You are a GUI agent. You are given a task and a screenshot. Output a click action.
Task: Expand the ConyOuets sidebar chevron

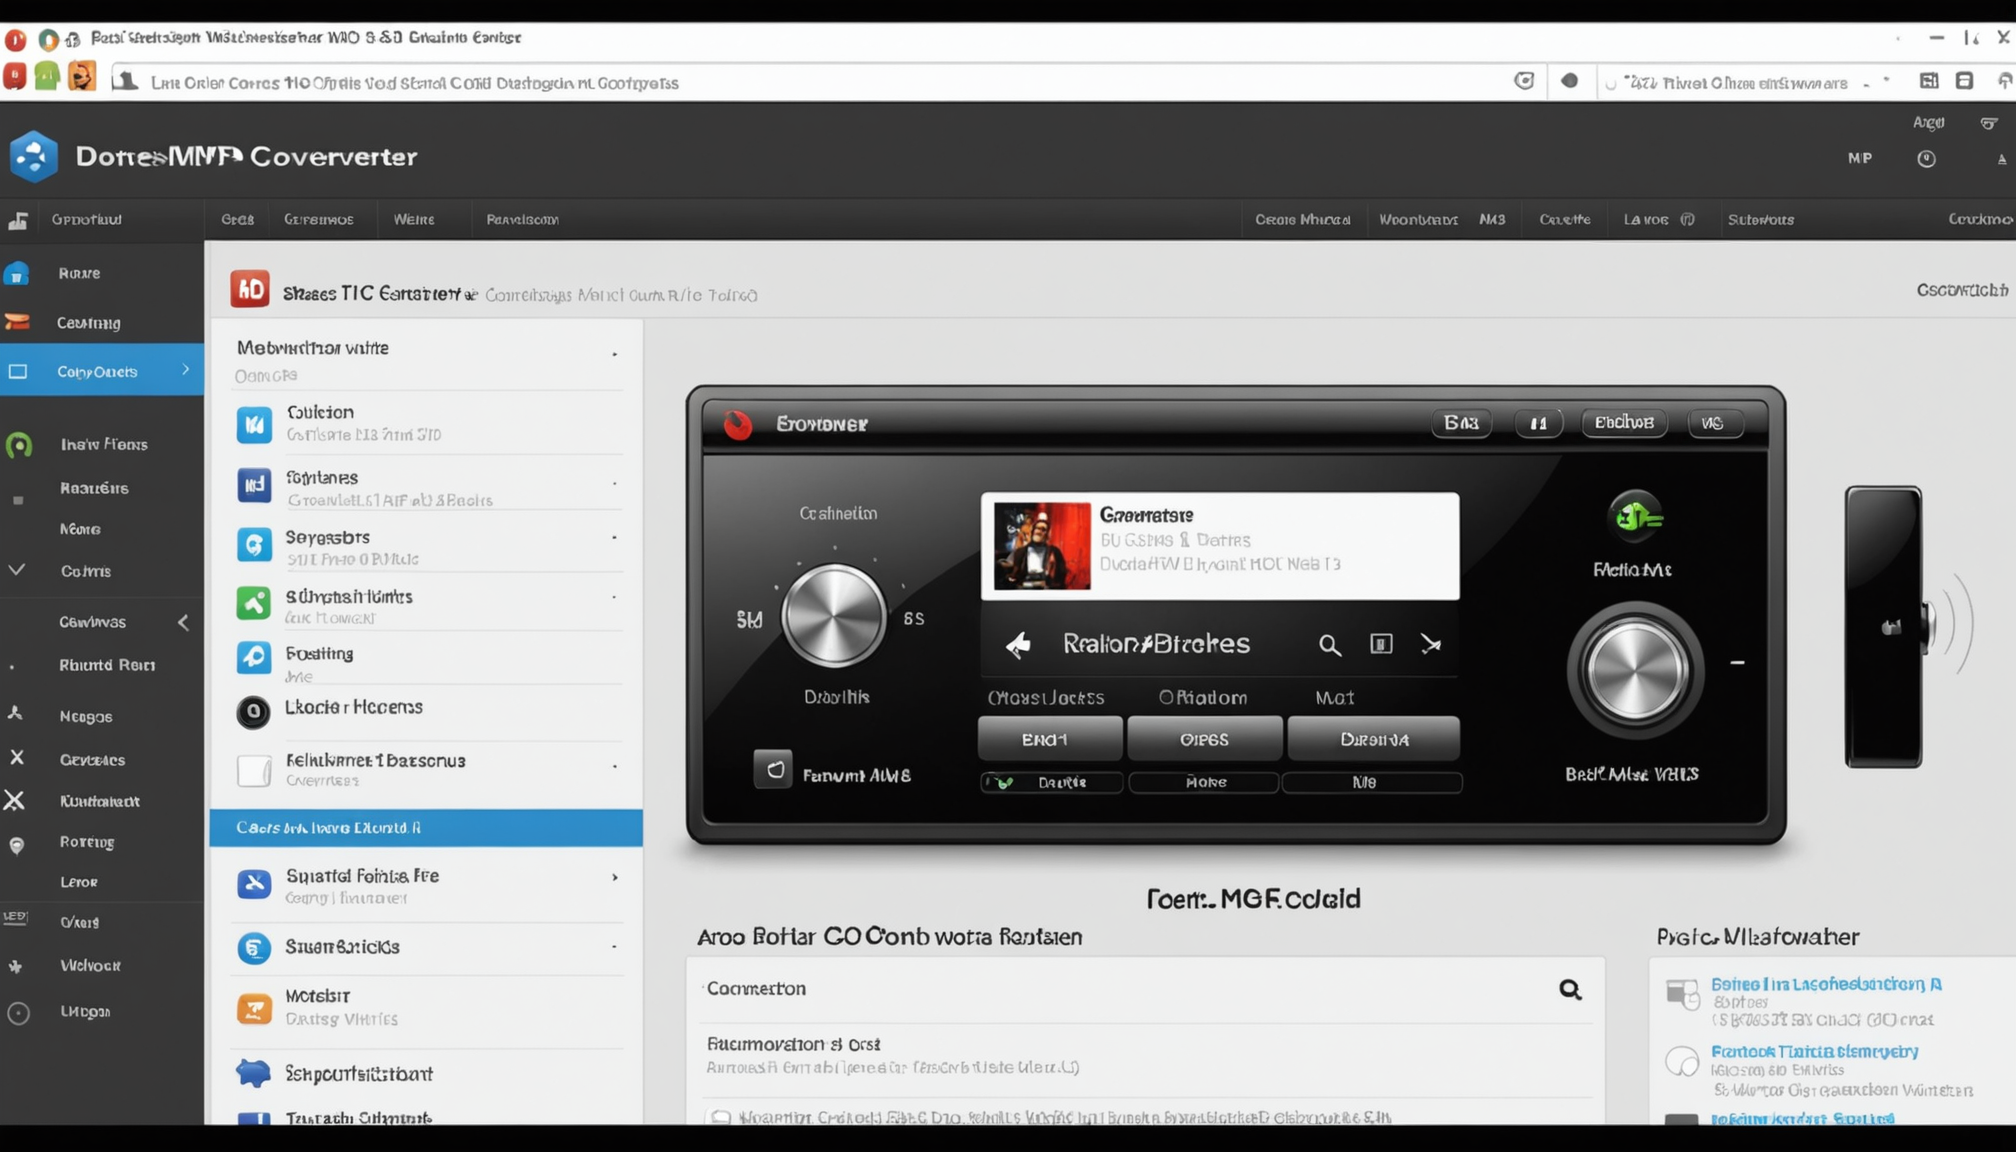(186, 370)
